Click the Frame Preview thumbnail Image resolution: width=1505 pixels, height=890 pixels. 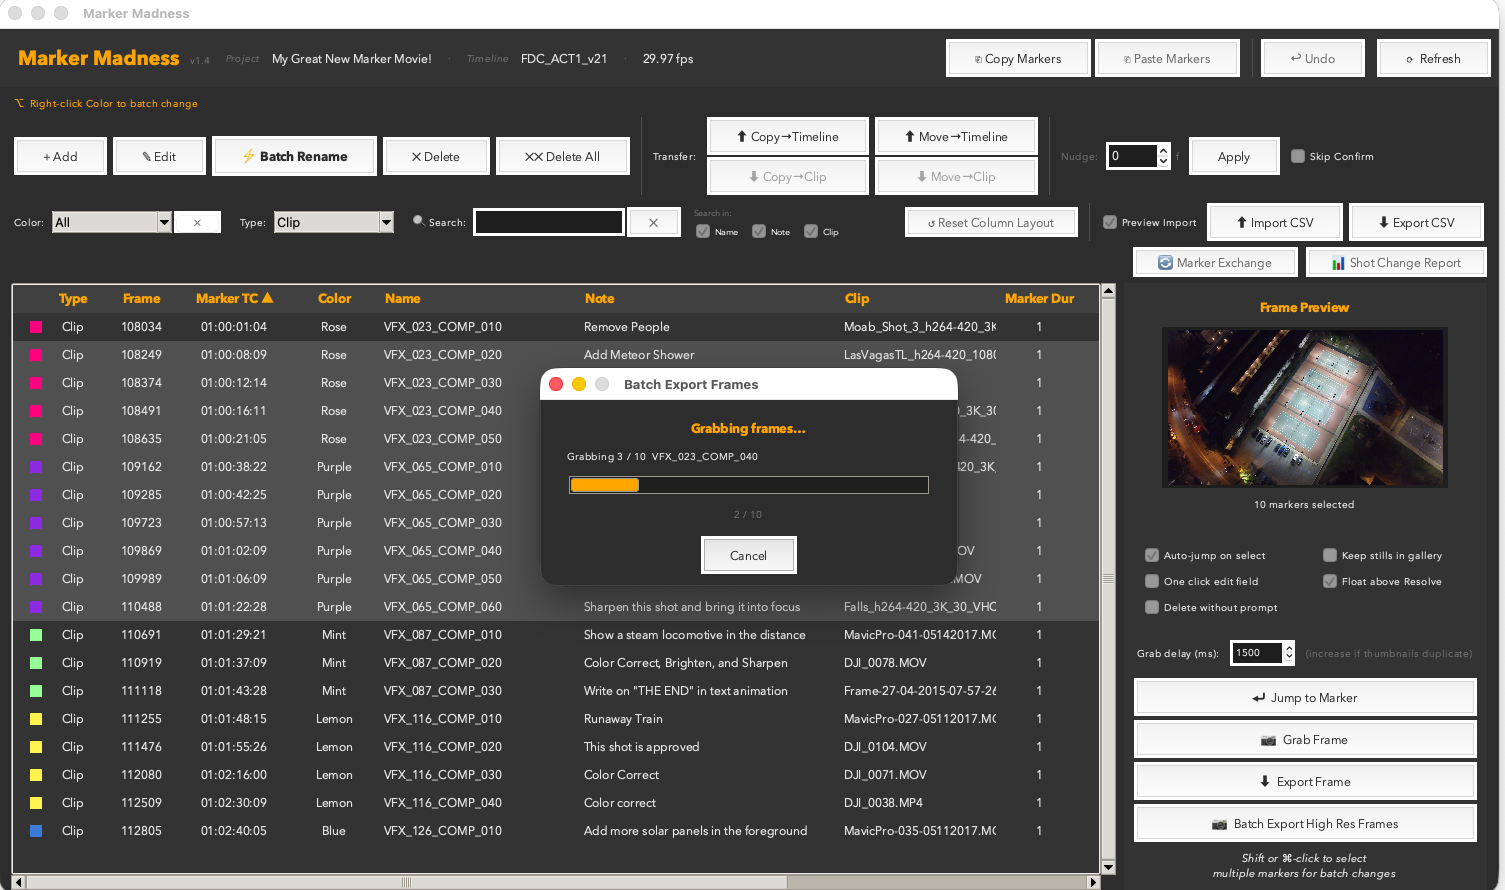click(x=1305, y=407)
